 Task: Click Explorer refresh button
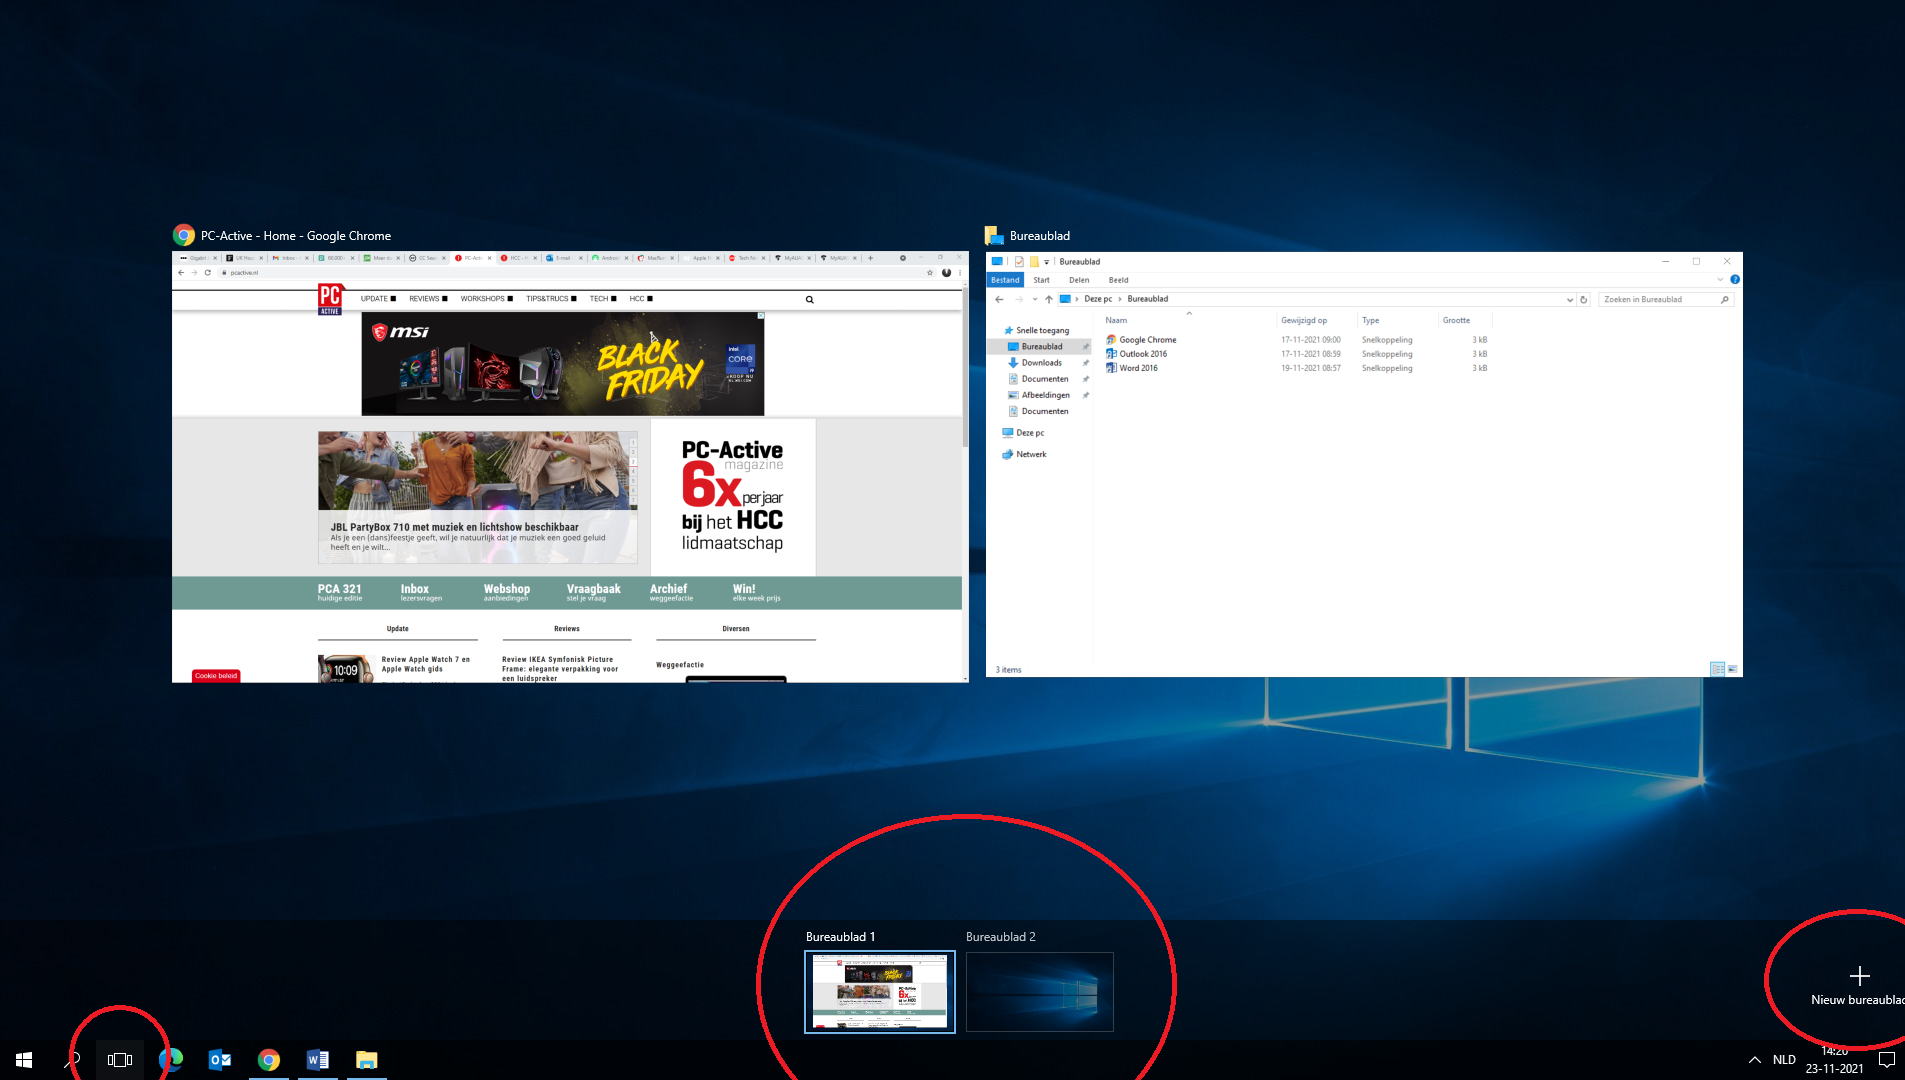point(1584,299)
